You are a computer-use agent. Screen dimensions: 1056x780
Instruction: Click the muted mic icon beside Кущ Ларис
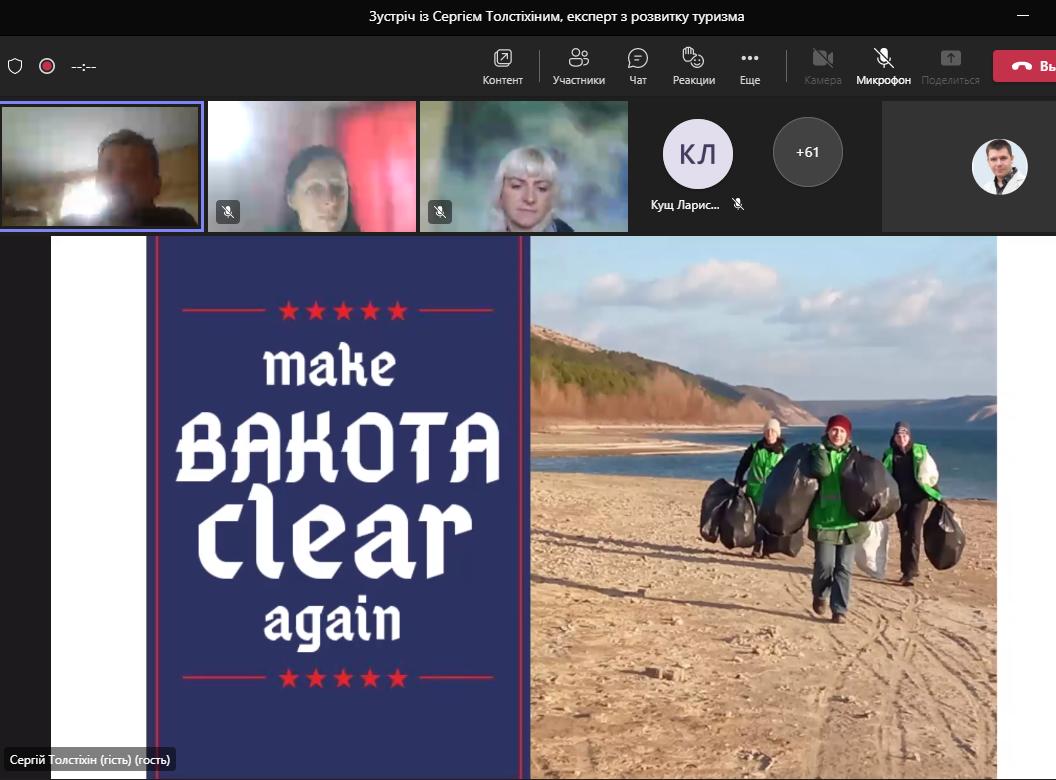(x=738, y=204)
